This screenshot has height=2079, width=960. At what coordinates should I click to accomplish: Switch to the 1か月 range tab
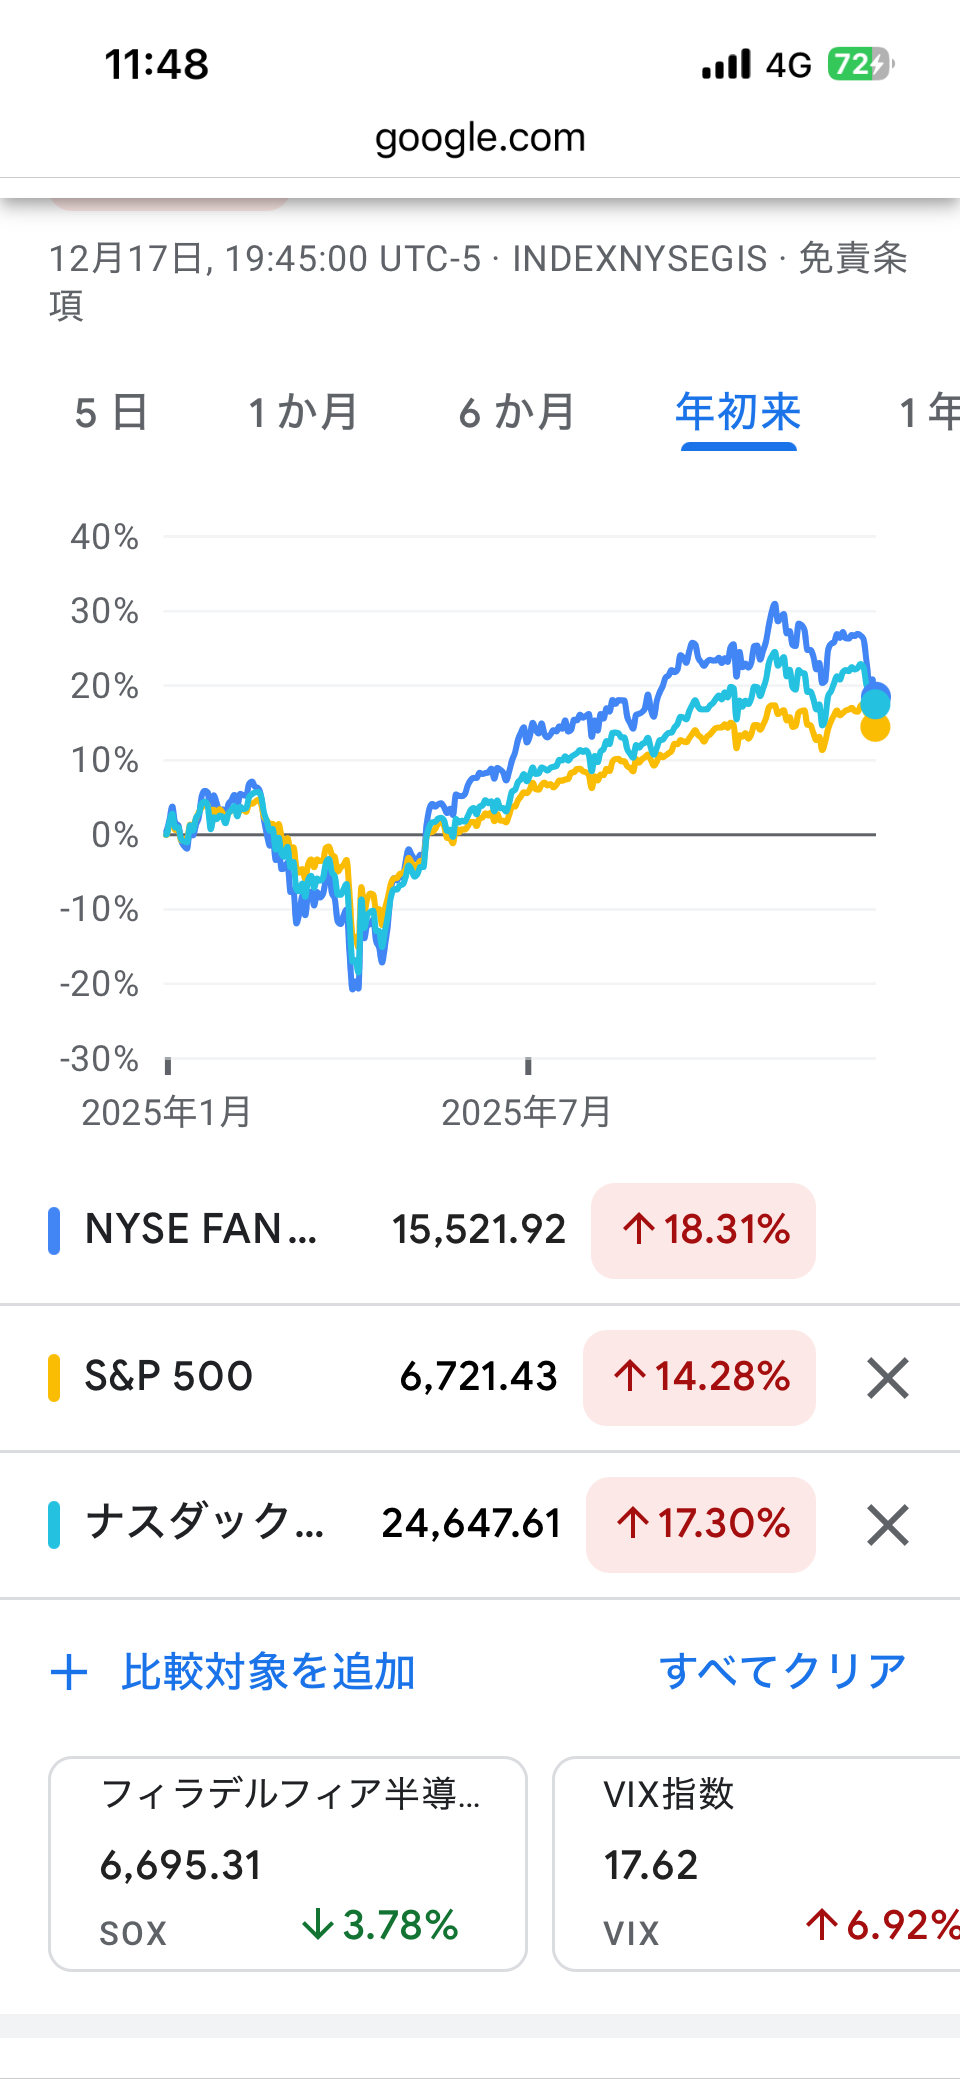tap(302, 412)
